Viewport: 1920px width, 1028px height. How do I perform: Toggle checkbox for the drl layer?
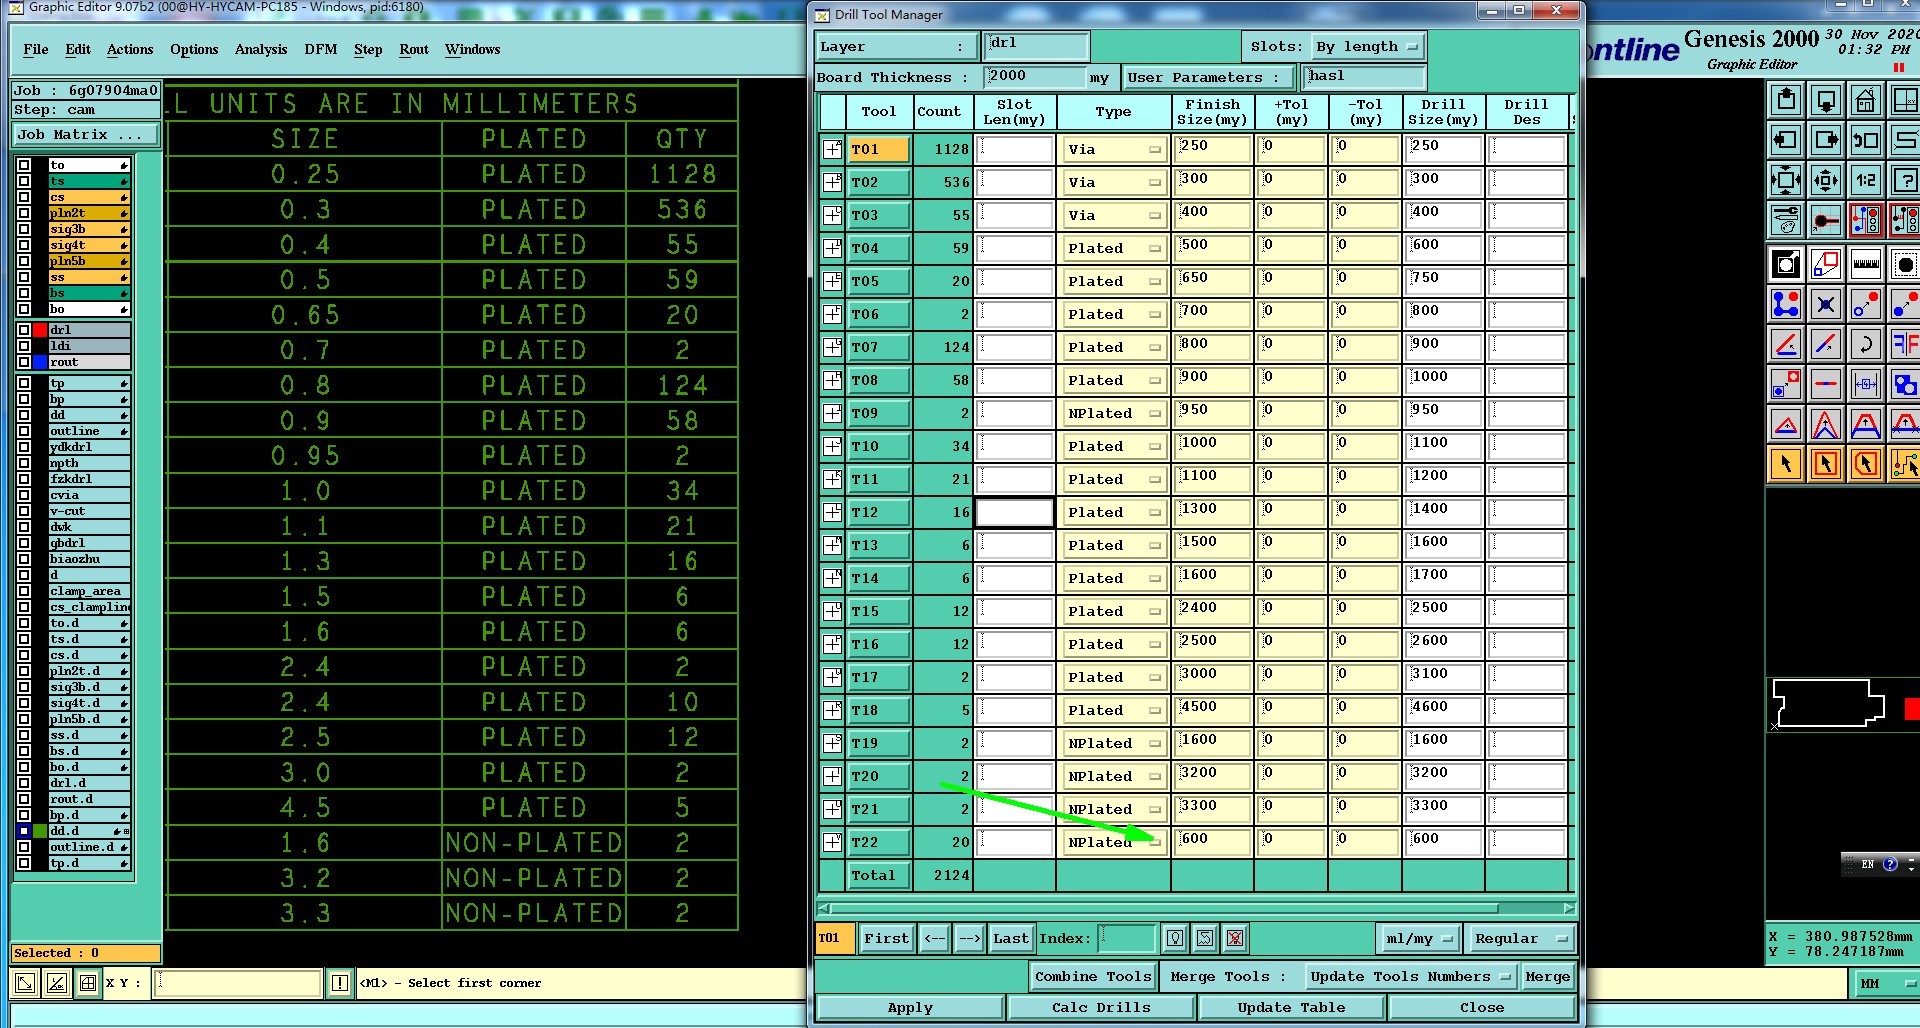point(24,330)
